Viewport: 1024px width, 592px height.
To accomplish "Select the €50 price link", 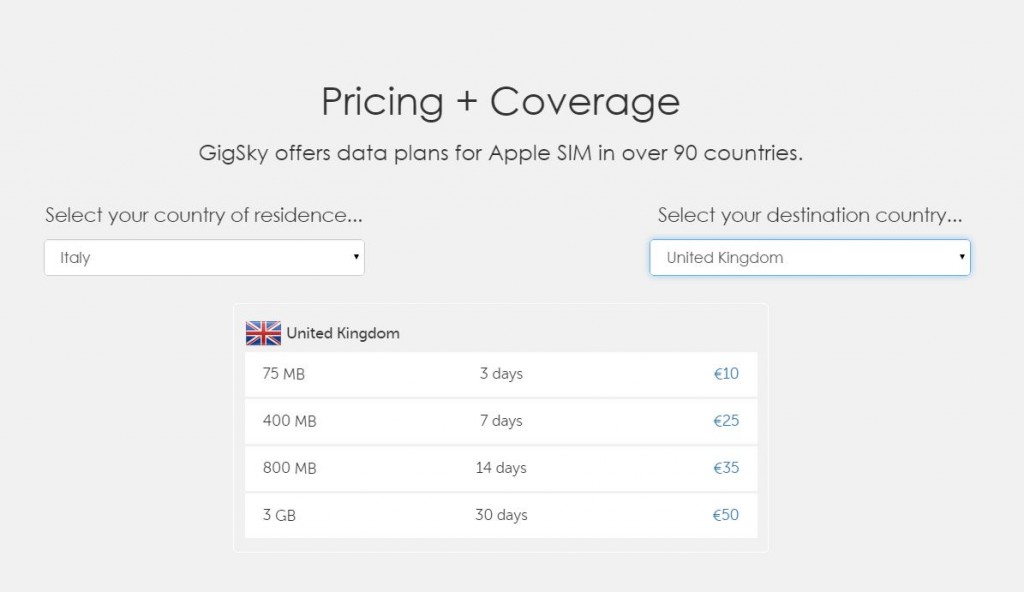I will coord(725,515).
